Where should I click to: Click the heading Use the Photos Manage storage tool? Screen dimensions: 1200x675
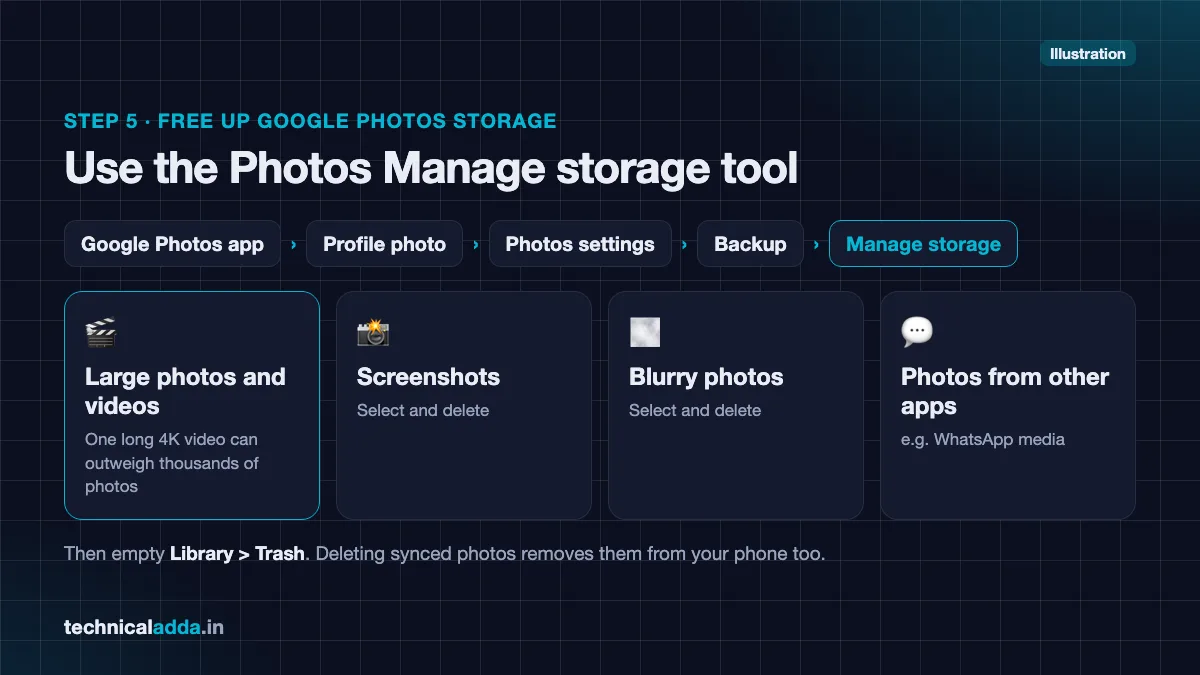(x=431, y=167)
